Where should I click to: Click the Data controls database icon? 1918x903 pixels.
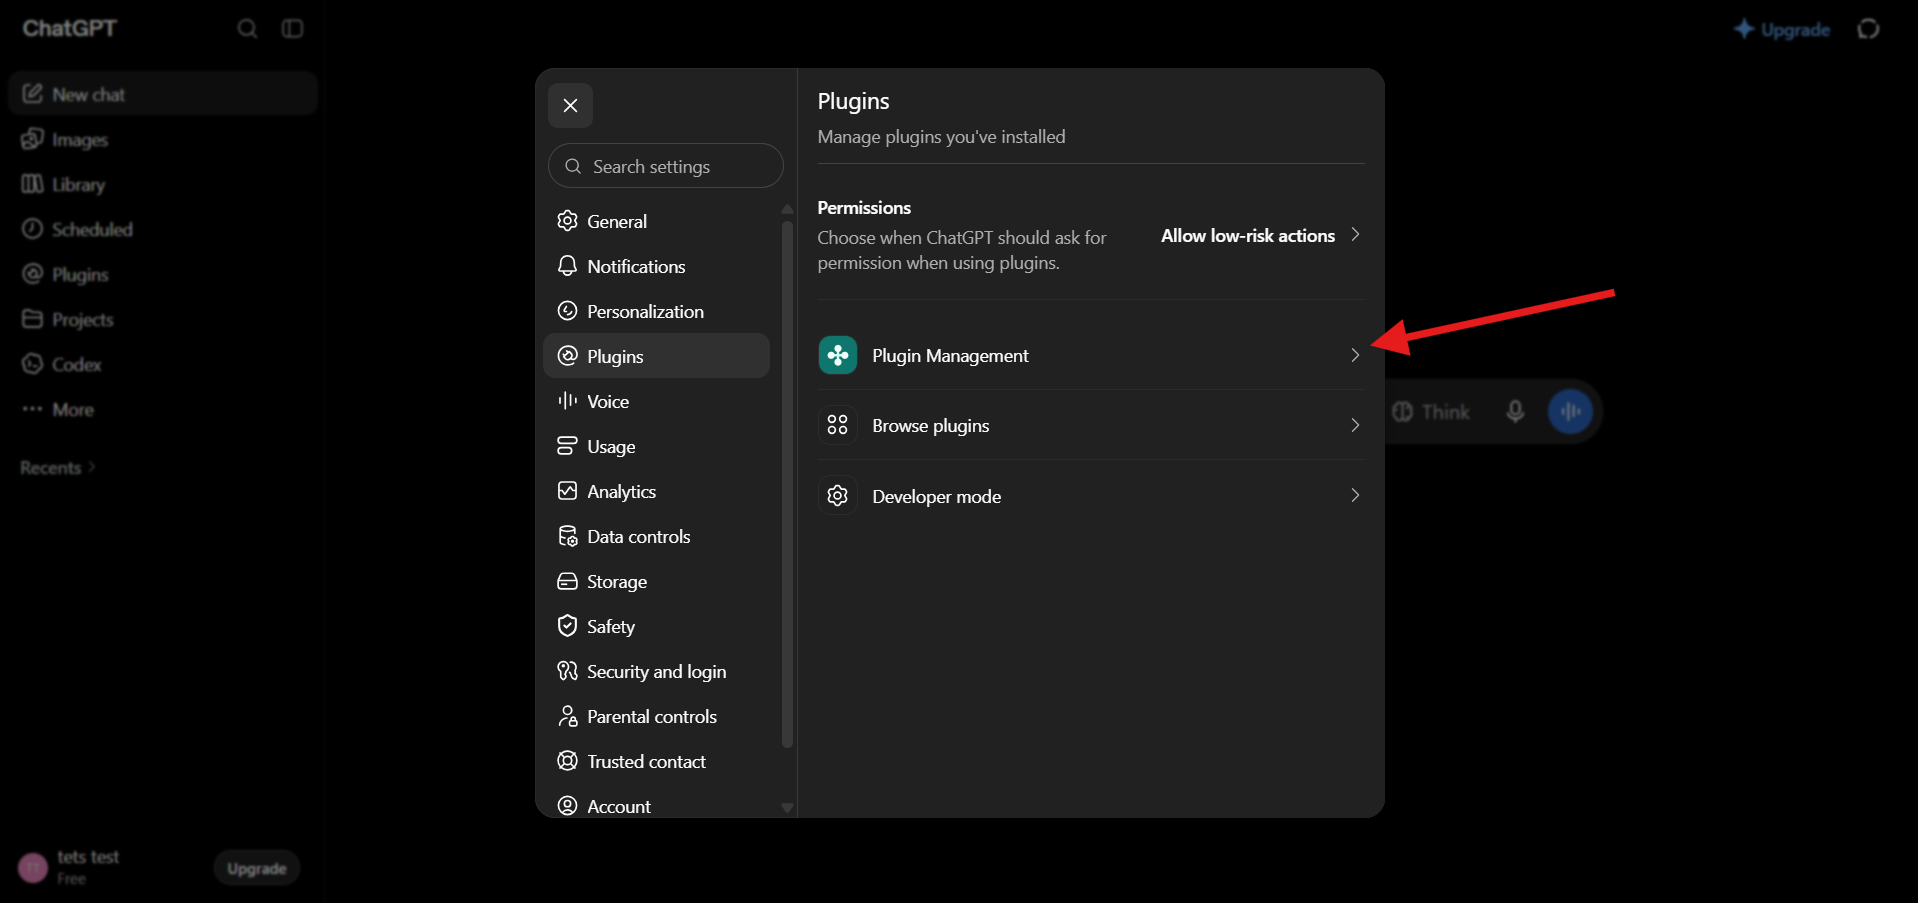(x=567, y=536)
